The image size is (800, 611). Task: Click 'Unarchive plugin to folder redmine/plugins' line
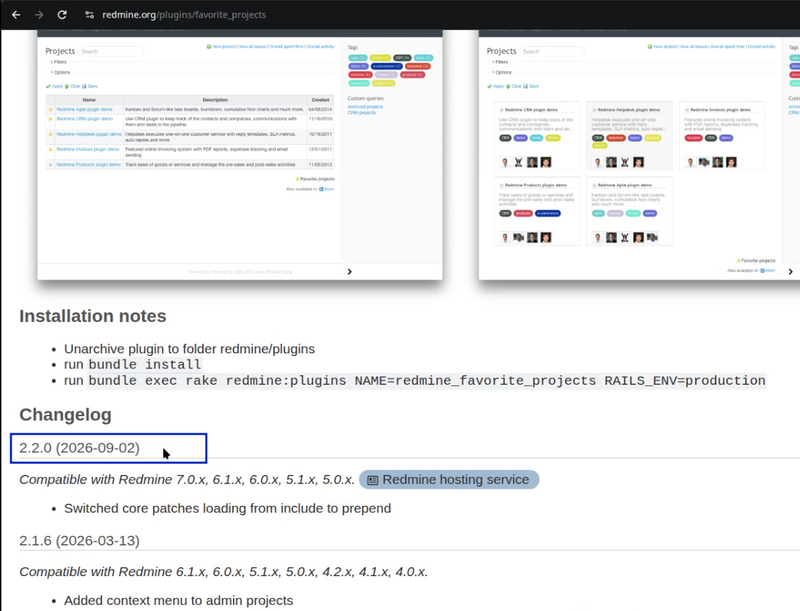(x=189, y=349)
